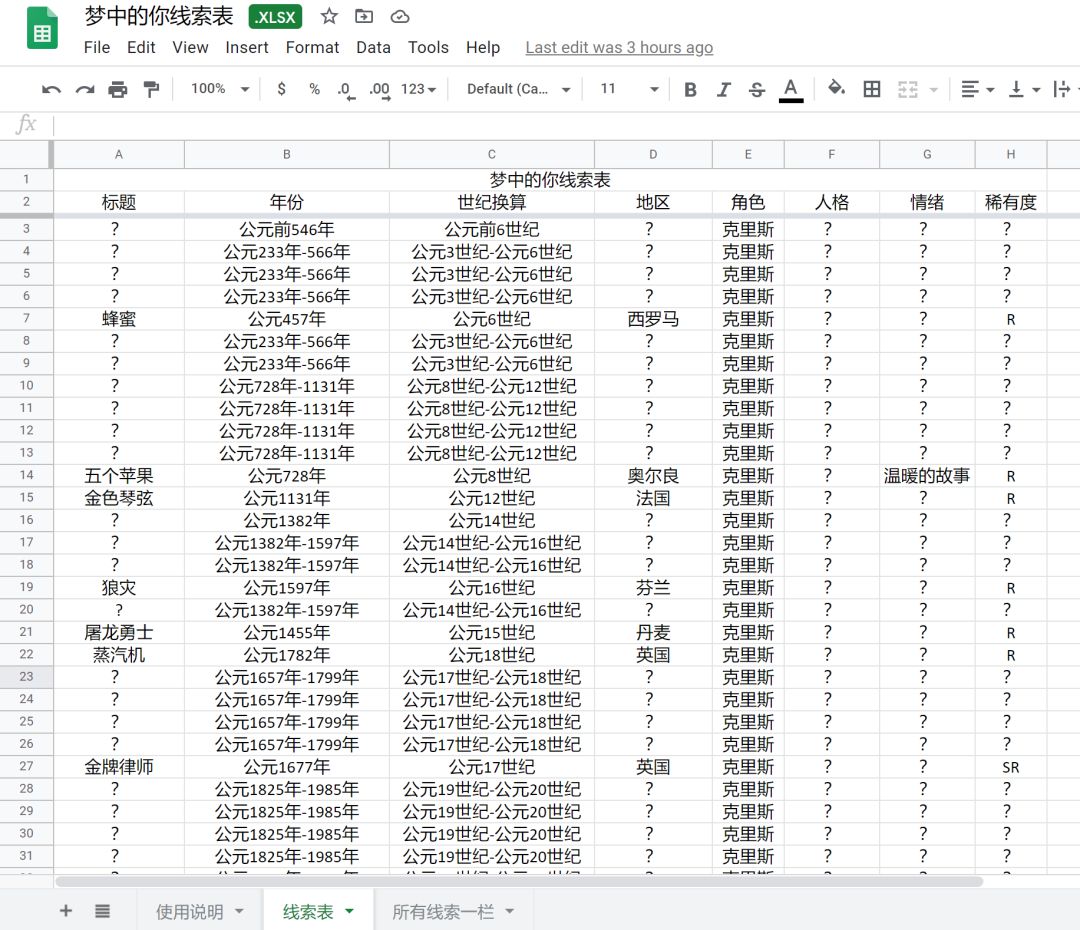Toggle strikethrough formatting

[x=756, y=90]
